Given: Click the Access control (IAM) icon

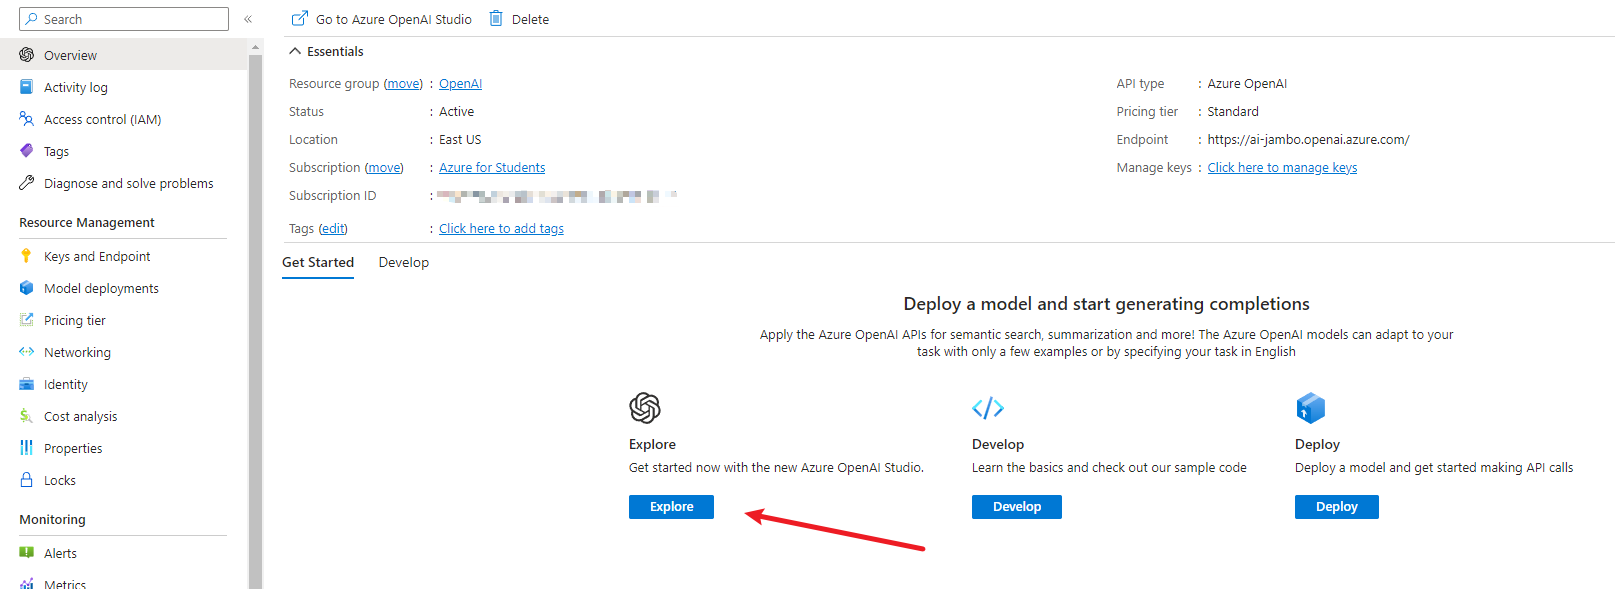Looking at the screenshot, I should tap(27, 119).
